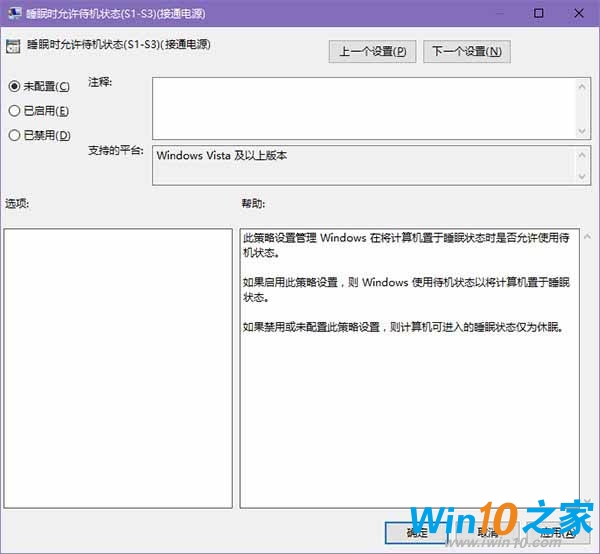The image size is (600, 554).
Task: Close the policy settings dialog
Action: click(x=585, y=14)
